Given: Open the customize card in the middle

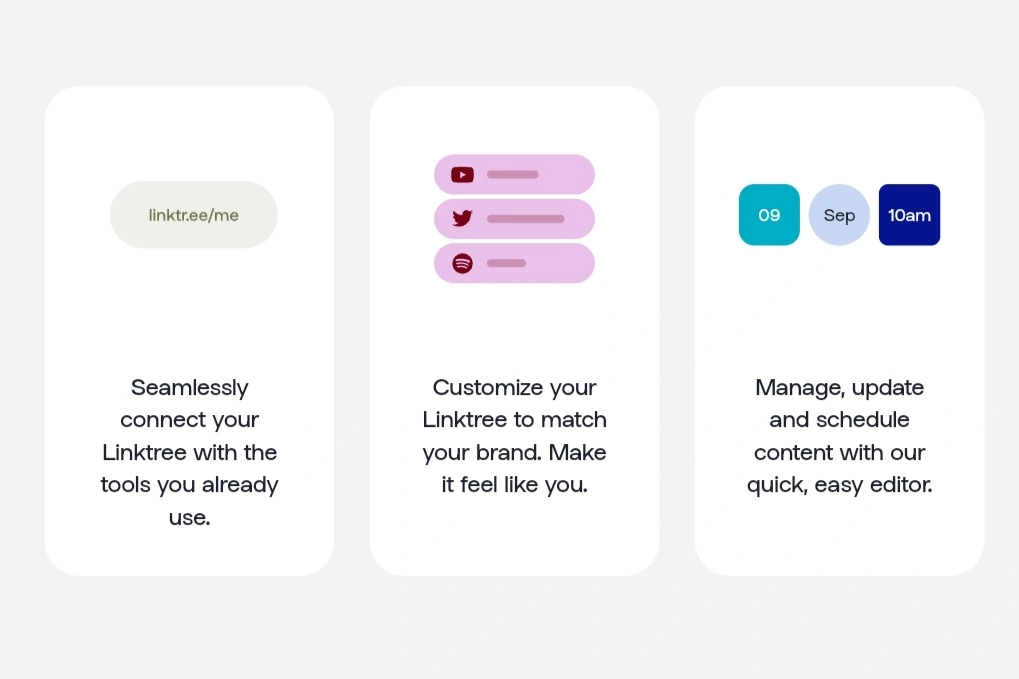Looking at the screenshot, I should coord(514,331).
